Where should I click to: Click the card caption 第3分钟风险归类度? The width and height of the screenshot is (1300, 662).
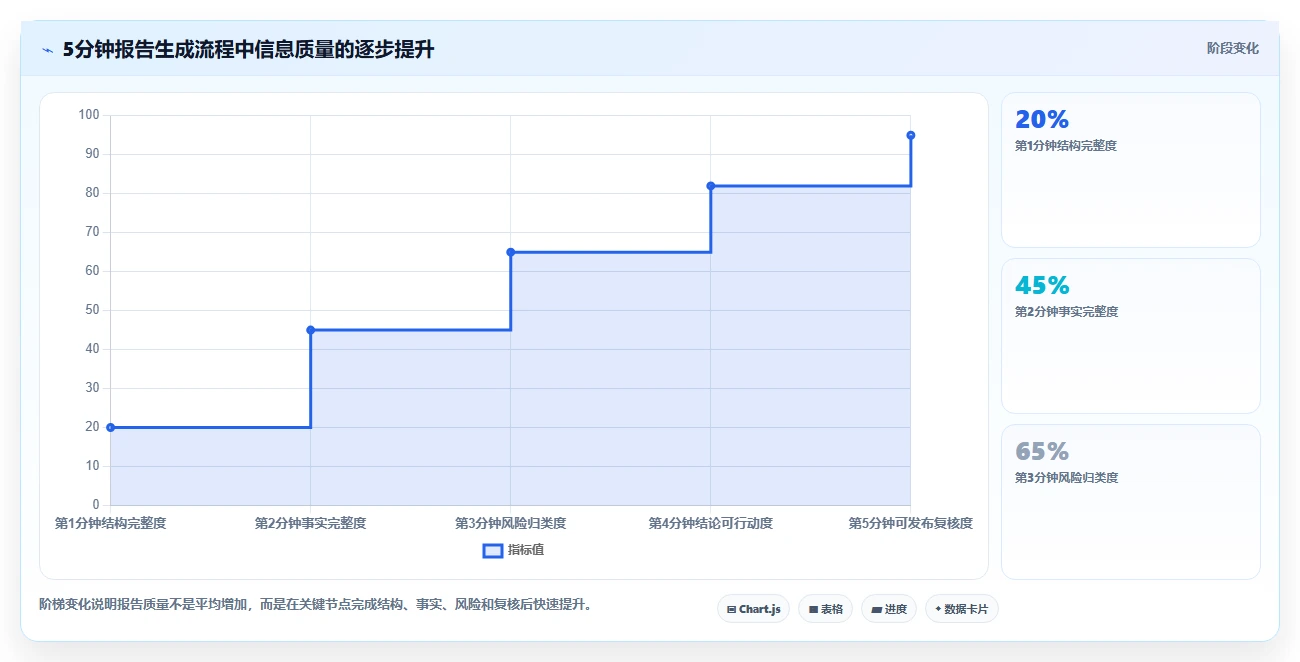point(1066,478)
